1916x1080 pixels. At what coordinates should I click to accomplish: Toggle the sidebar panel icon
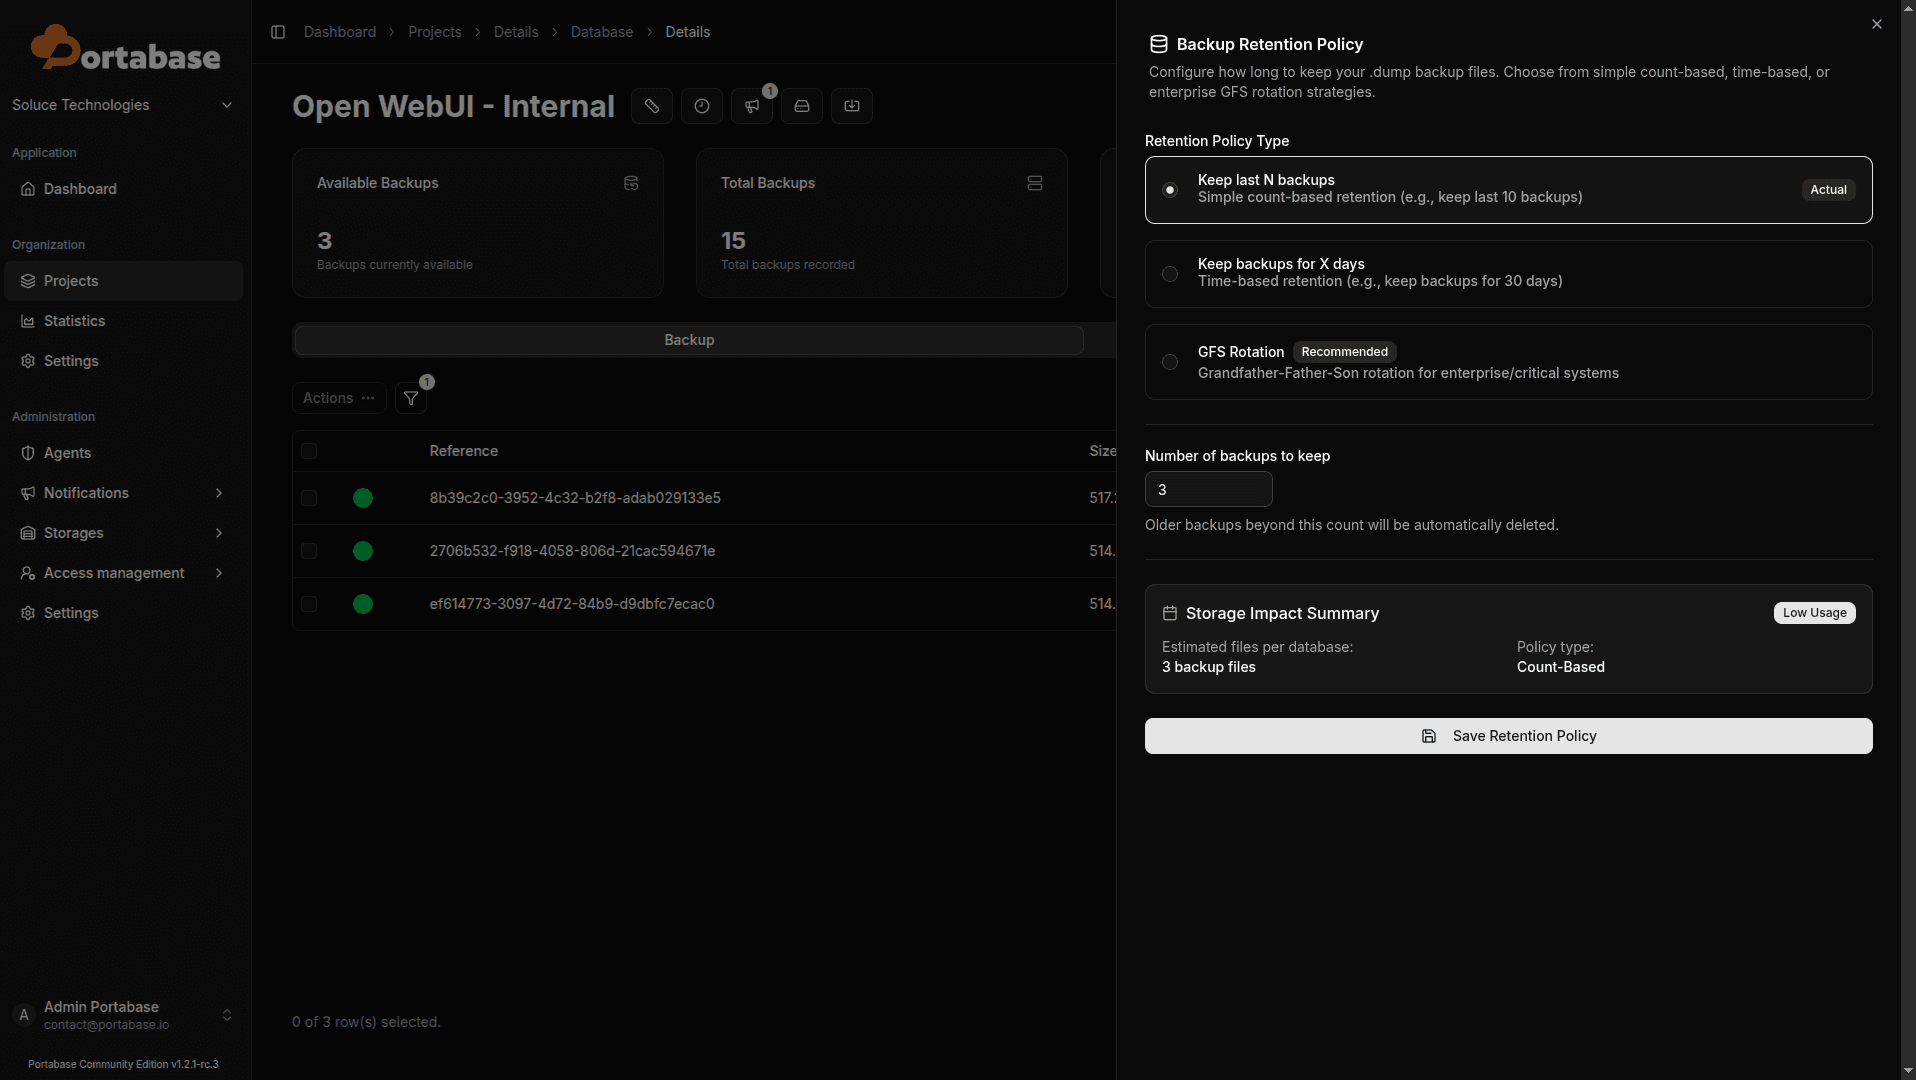click(x=278, y=32)
